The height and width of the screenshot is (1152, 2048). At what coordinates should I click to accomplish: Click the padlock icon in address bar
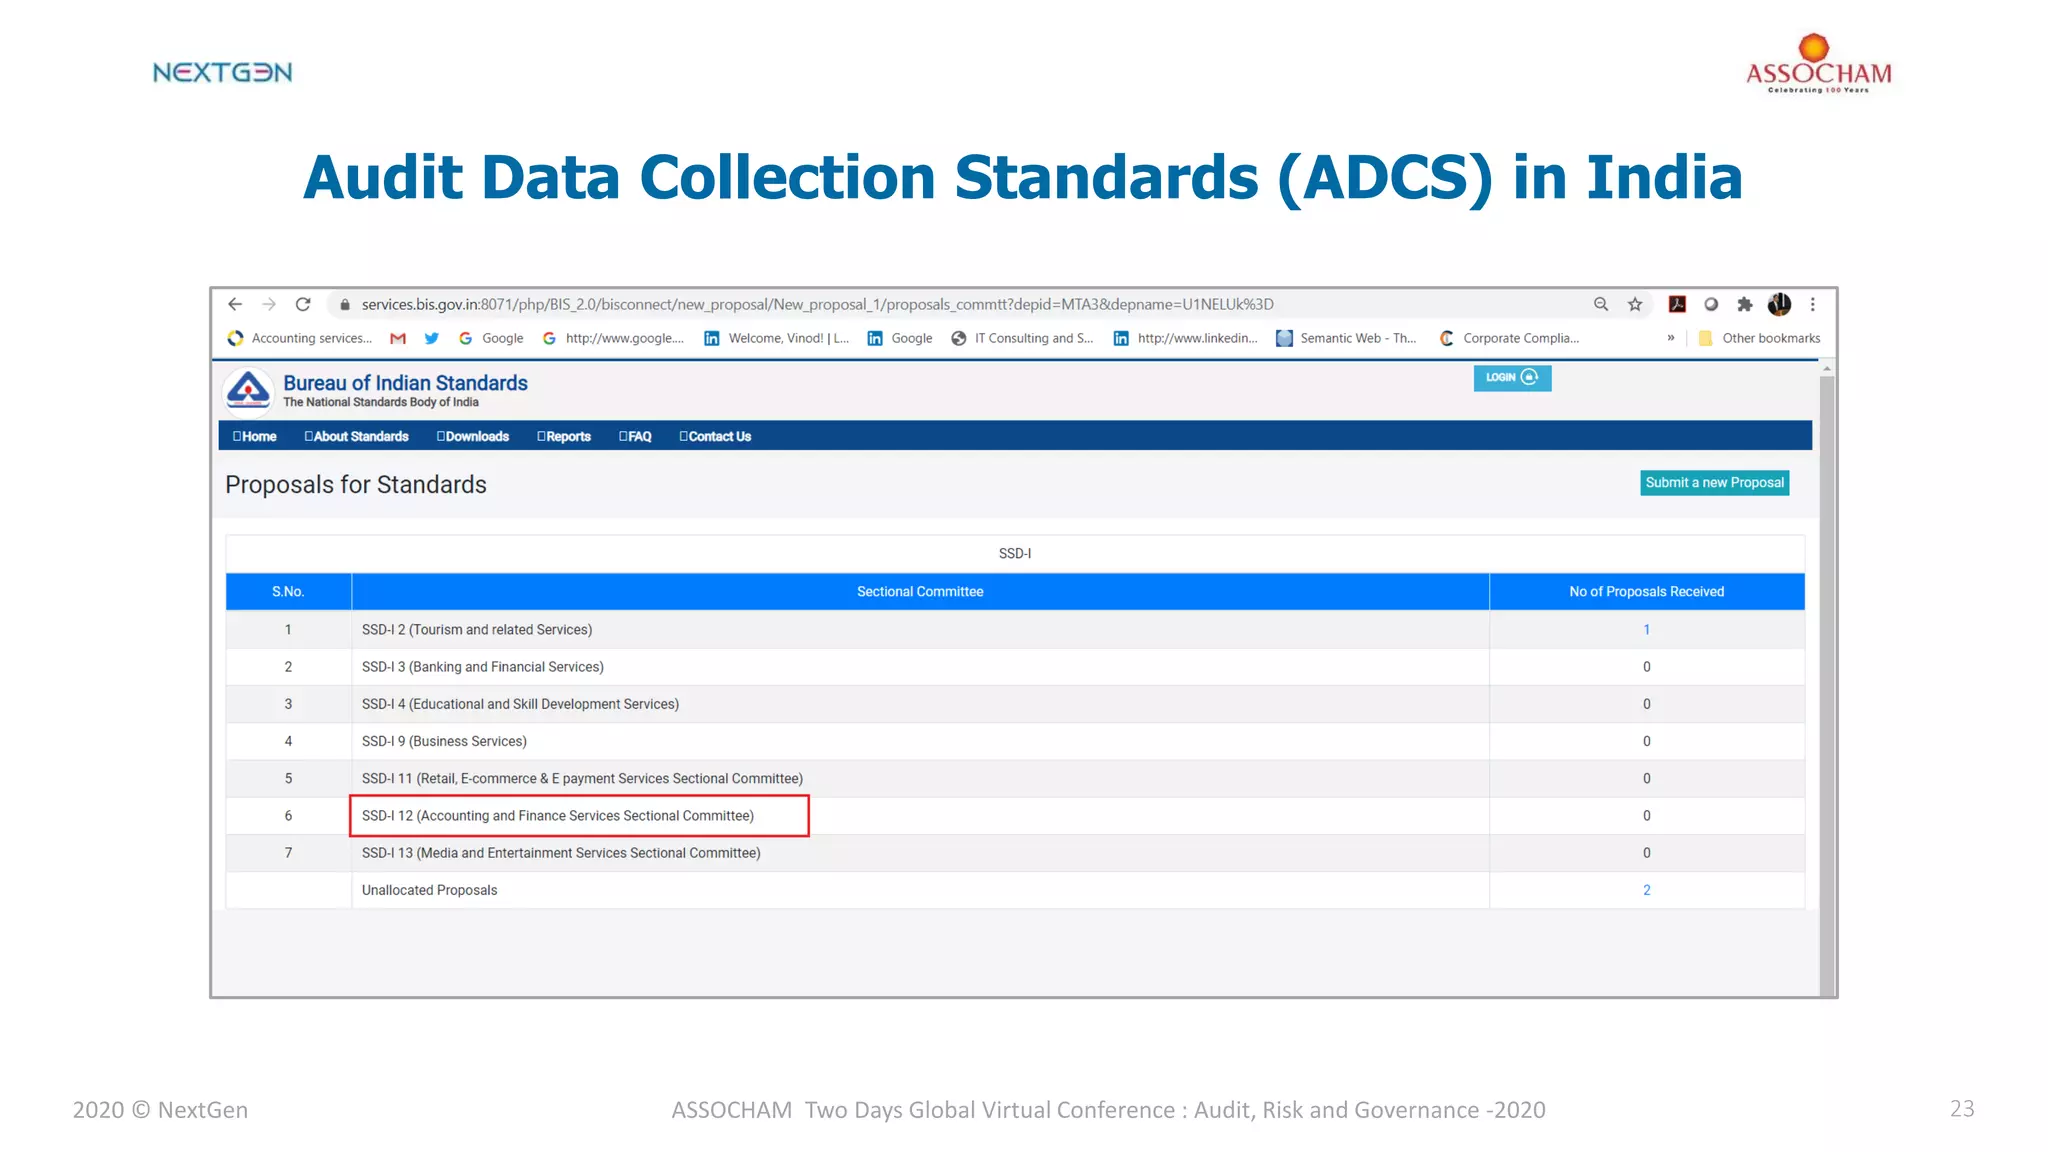345,305
